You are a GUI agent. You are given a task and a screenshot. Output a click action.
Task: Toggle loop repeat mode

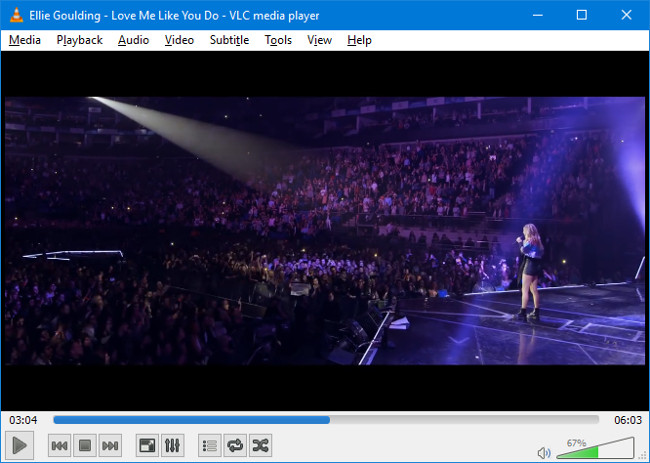pos(235,445)
